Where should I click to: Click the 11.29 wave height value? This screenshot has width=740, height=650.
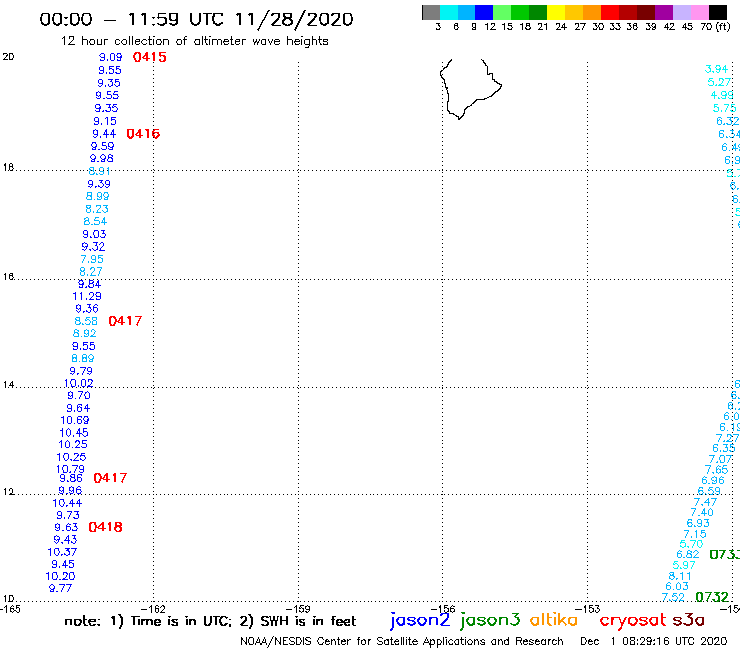click(87, 296)
